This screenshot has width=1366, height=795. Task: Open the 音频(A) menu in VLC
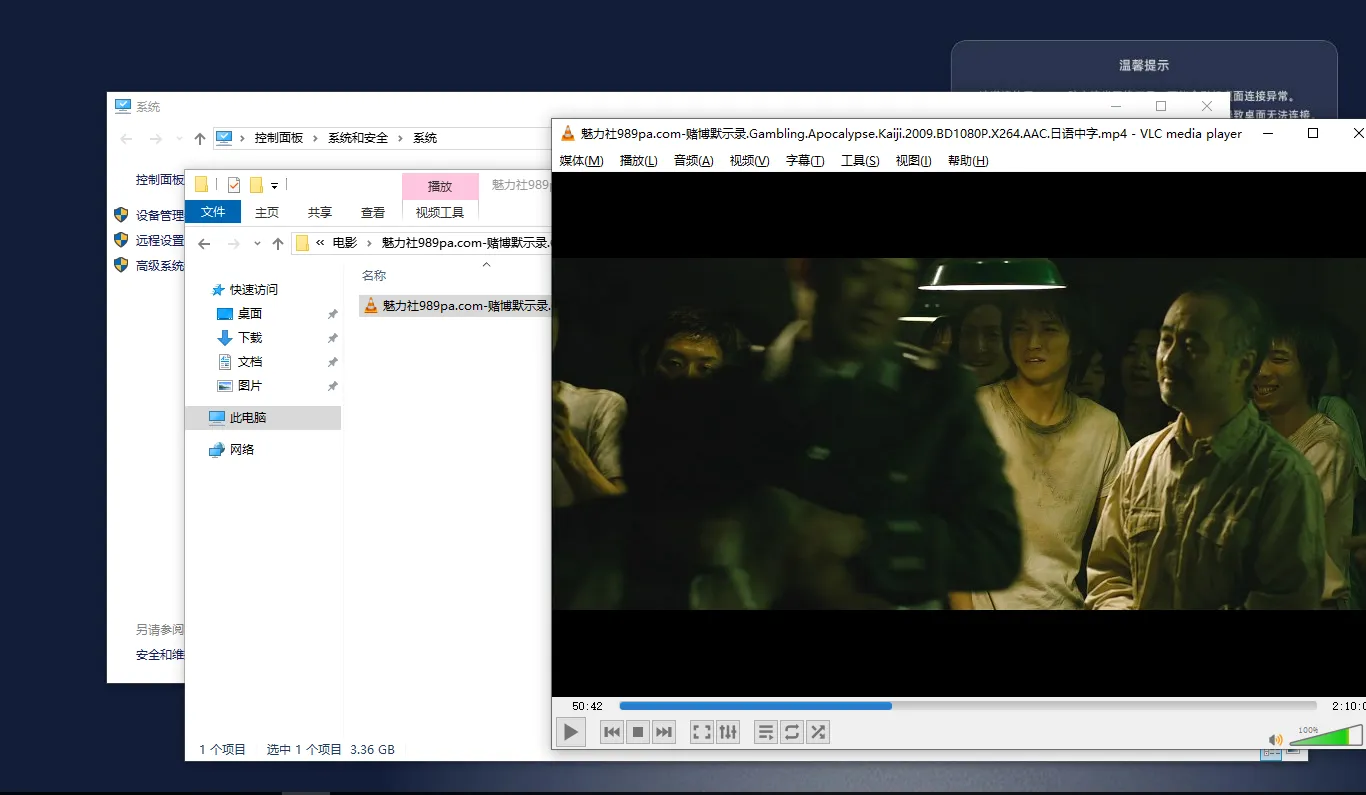point(693,161)
